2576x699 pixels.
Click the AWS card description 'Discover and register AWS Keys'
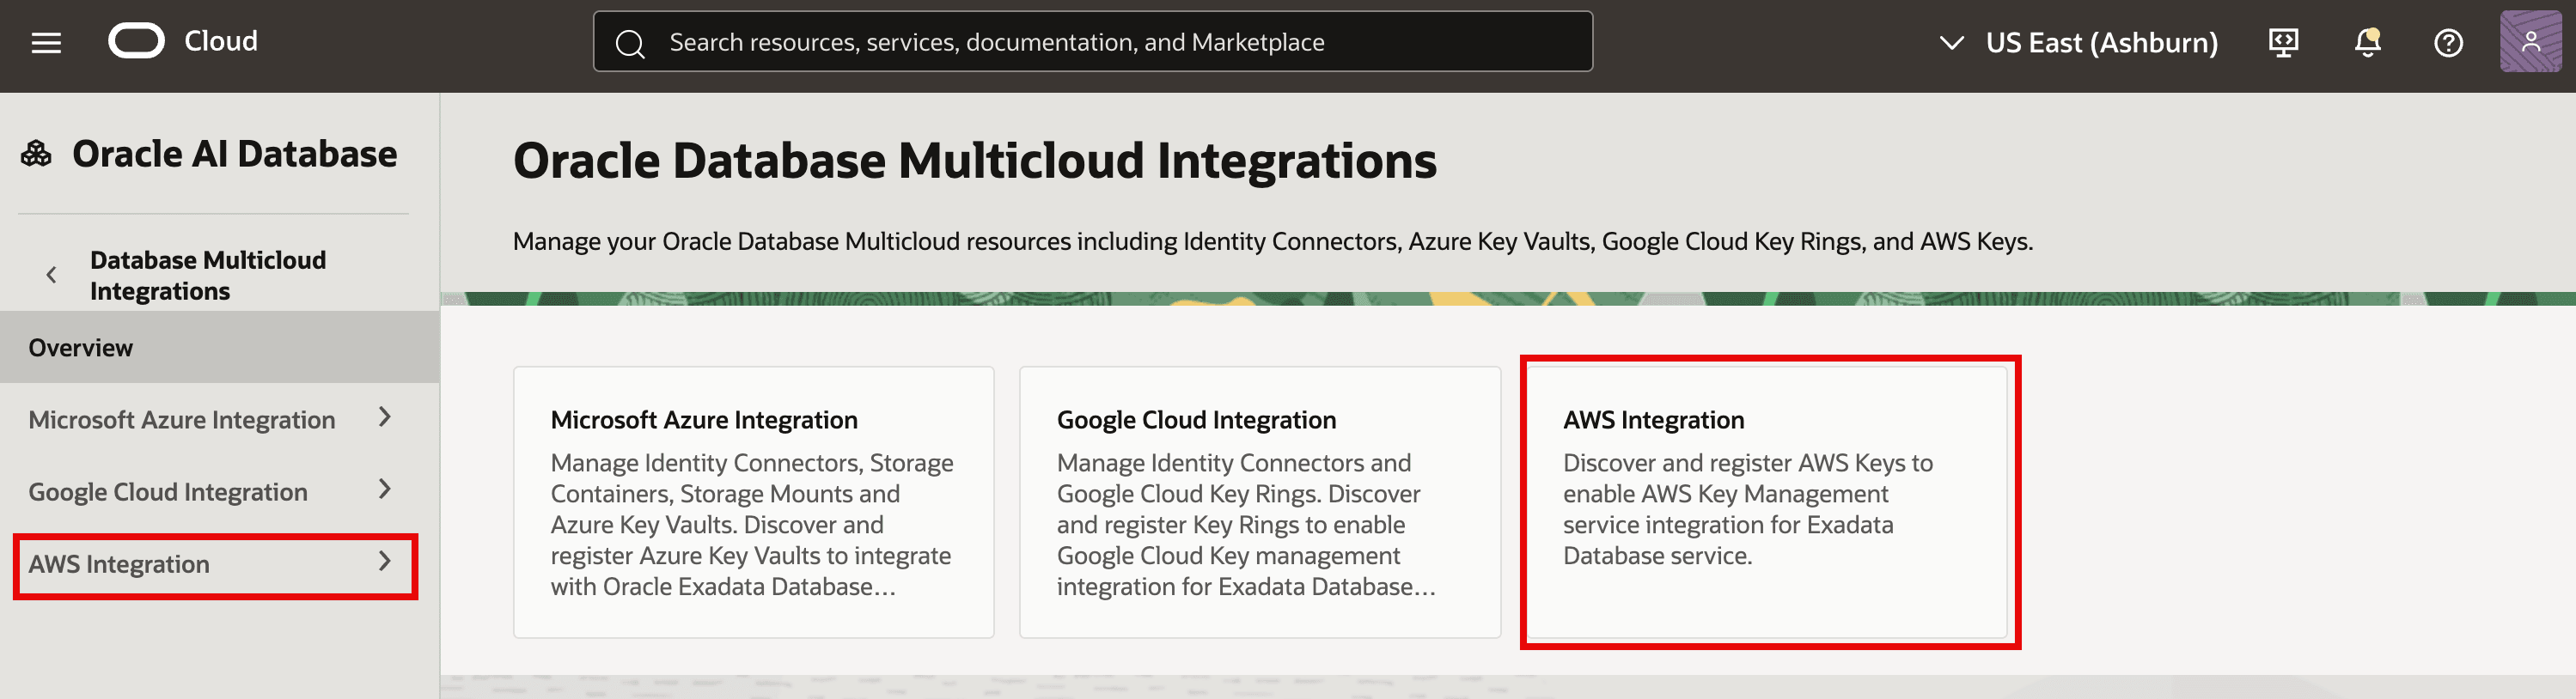[1748, 509]
